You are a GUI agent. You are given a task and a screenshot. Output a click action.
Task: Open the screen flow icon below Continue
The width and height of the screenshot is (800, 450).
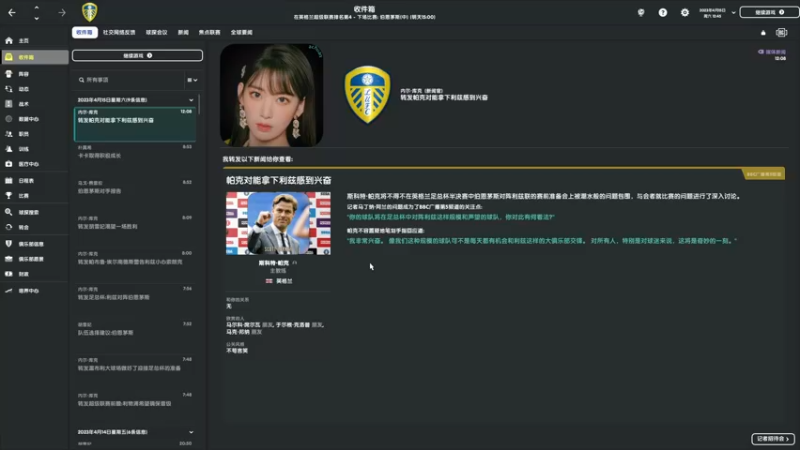[782, 33]
